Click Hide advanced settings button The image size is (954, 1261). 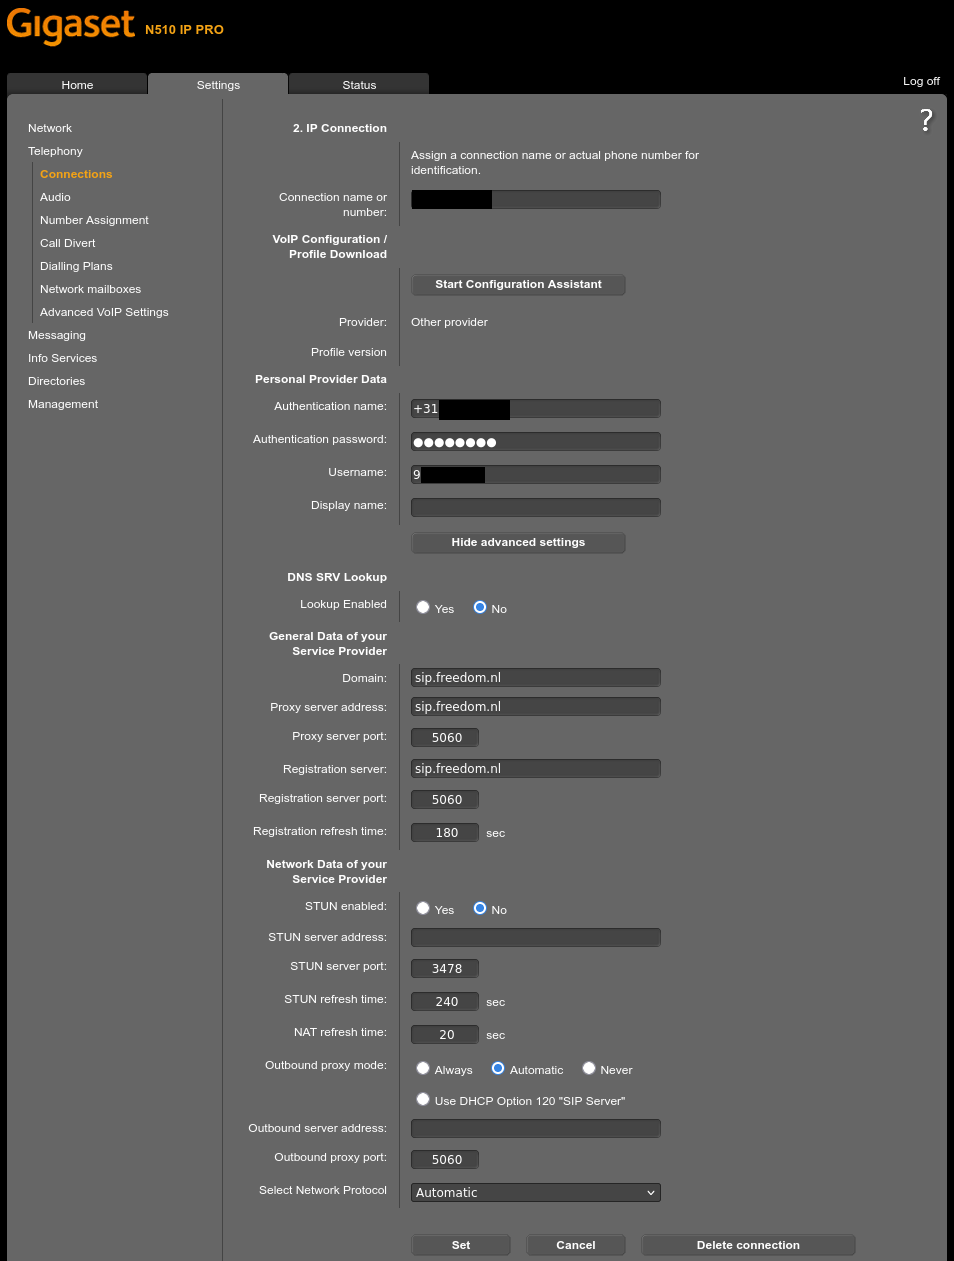click(x=518, y=542)
